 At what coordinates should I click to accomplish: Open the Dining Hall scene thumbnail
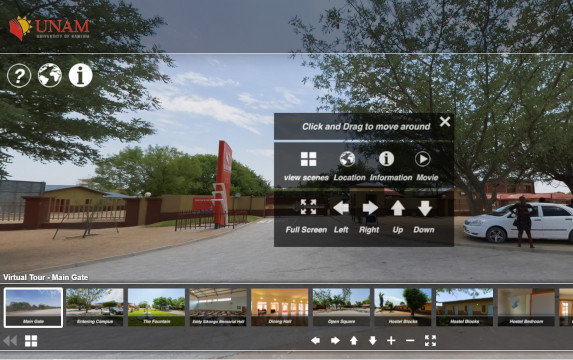coord(280,307)
